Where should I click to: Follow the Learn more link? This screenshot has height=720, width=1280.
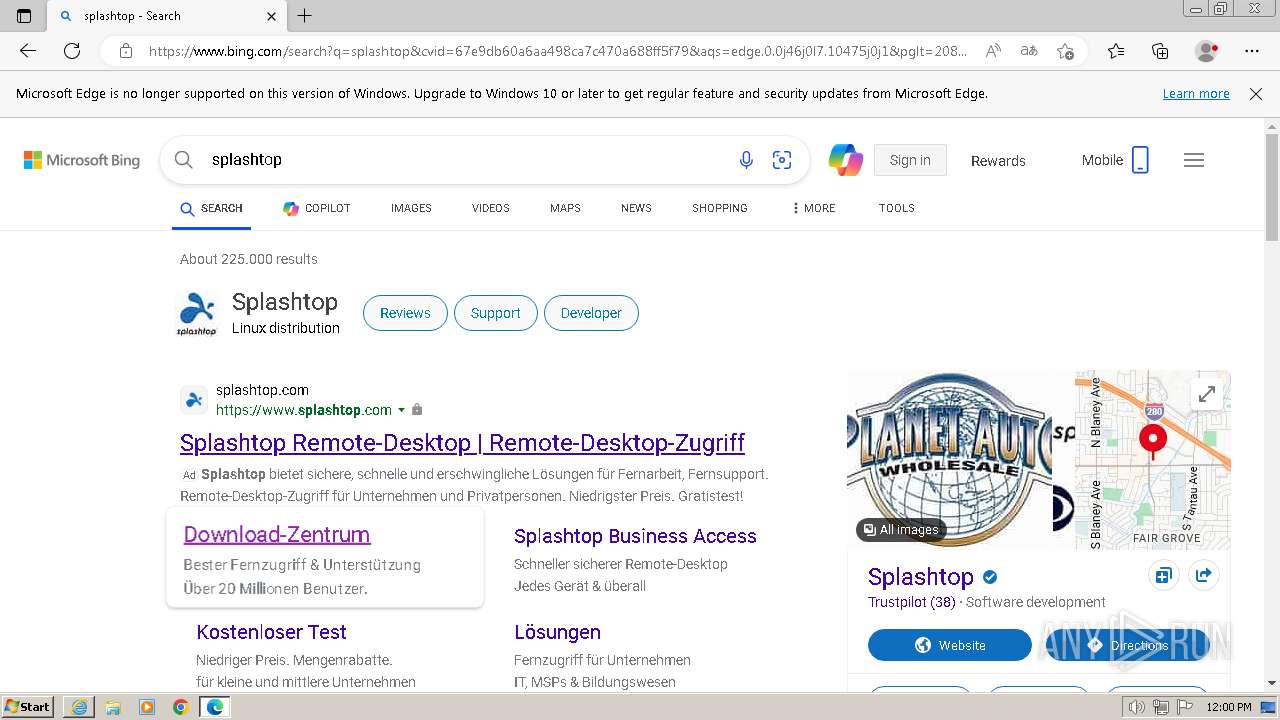click(x=1196, y=94)
